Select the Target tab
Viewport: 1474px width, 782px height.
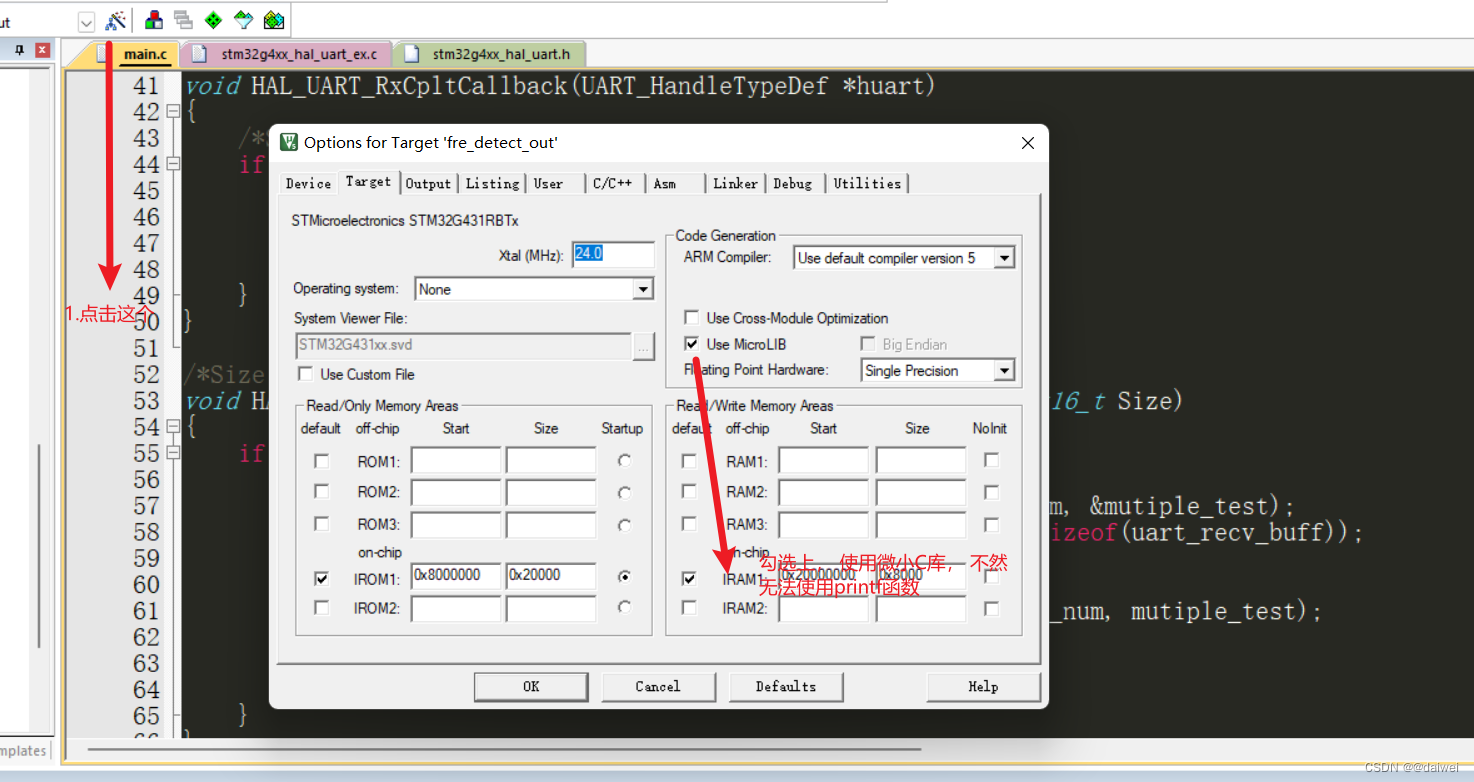(x=368, y=182)
